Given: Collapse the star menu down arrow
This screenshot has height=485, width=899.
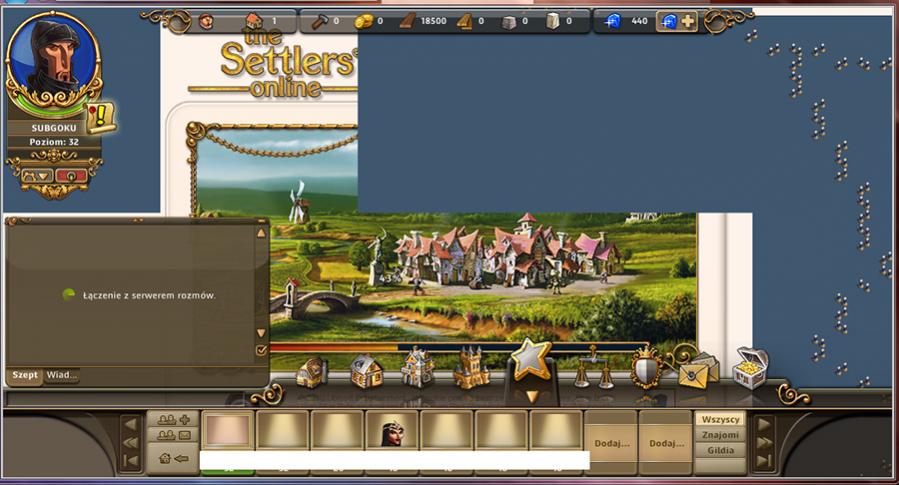Looking at the screenshot, I should coord(532,397).
